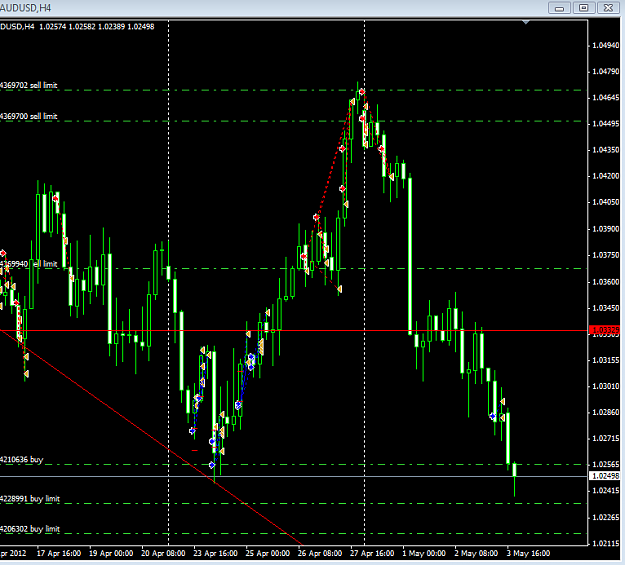Click the 2 May 08:00 time label
The height and width of the screenshot is (565, 625).
(476, 553)
